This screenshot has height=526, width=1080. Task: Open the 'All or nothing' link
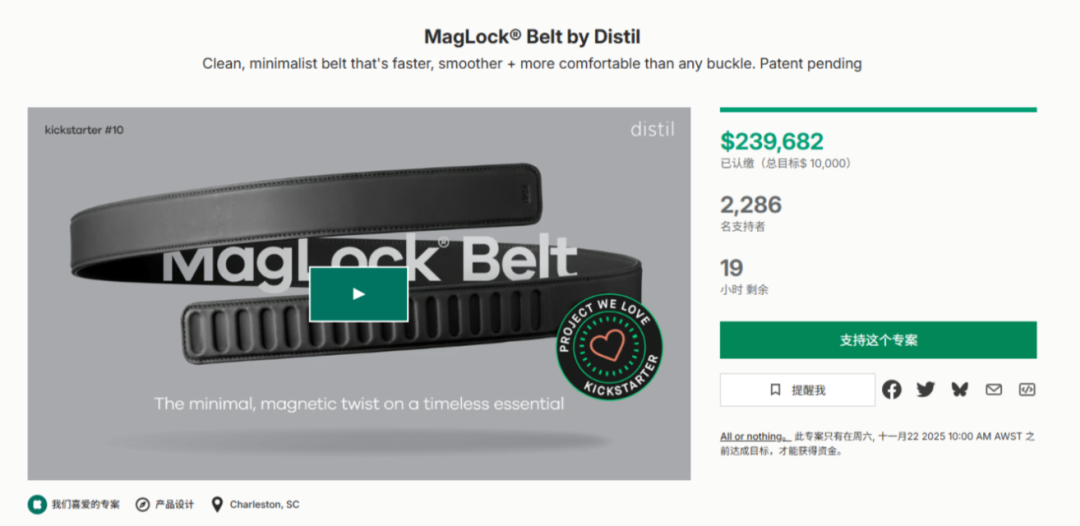click(x=752, y=437)
